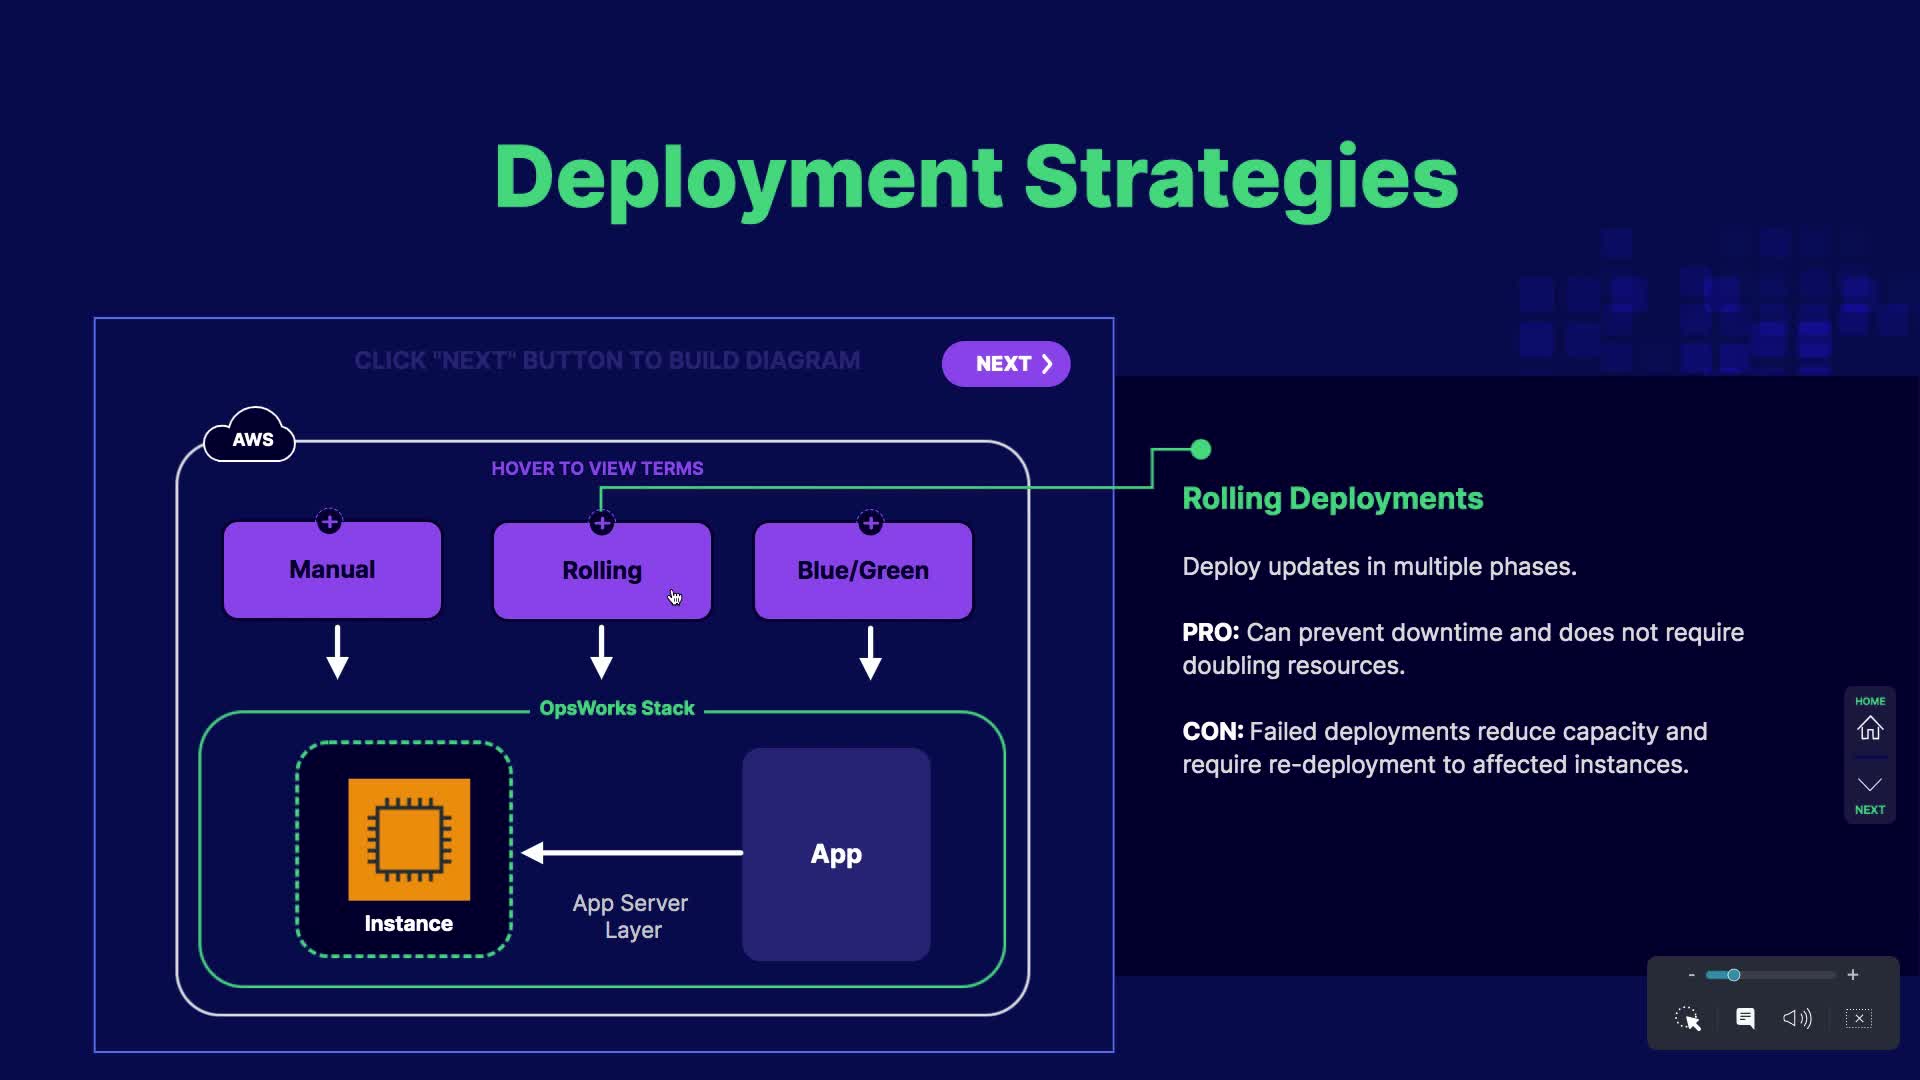Click the dotted-box X dismiss icon
Viewport: 1920px width, 1080px height.
(x=1859, y=1018)
